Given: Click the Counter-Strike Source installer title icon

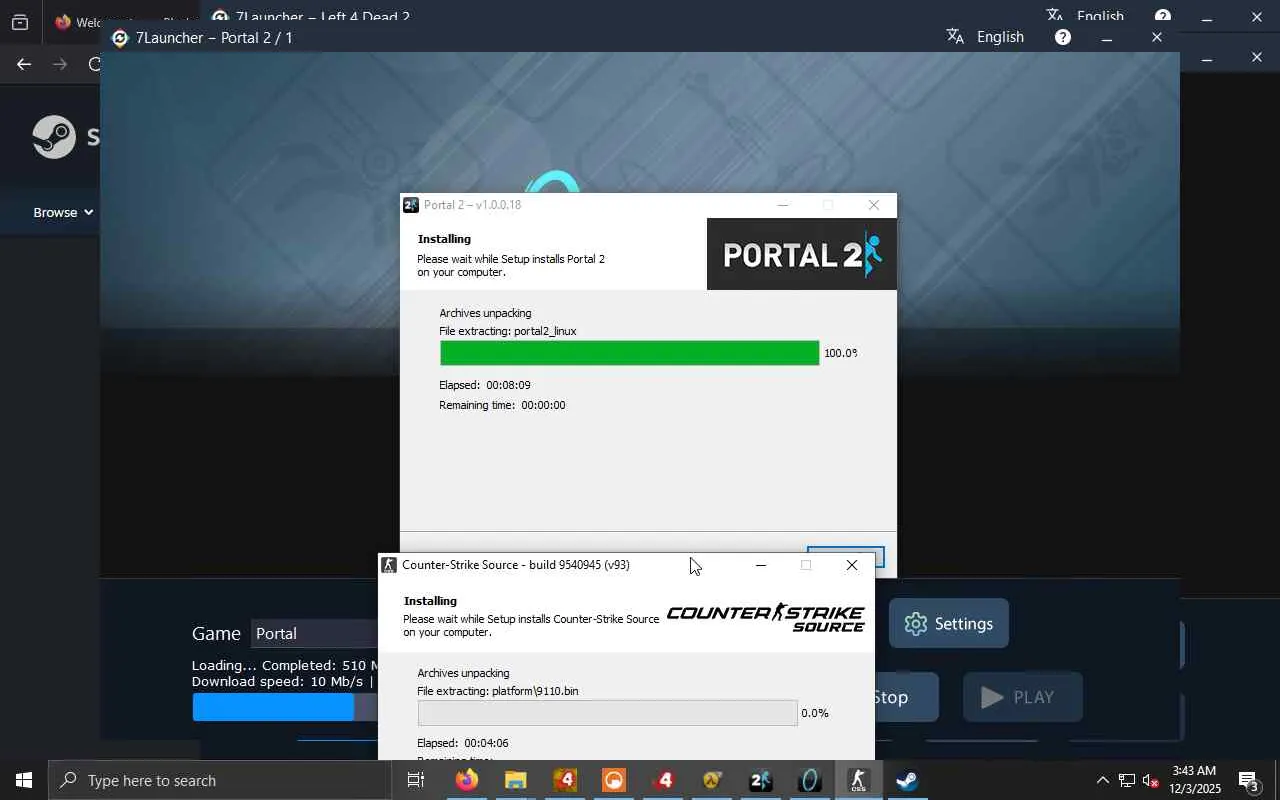Looking at the screenshot, I should (389, 565).
